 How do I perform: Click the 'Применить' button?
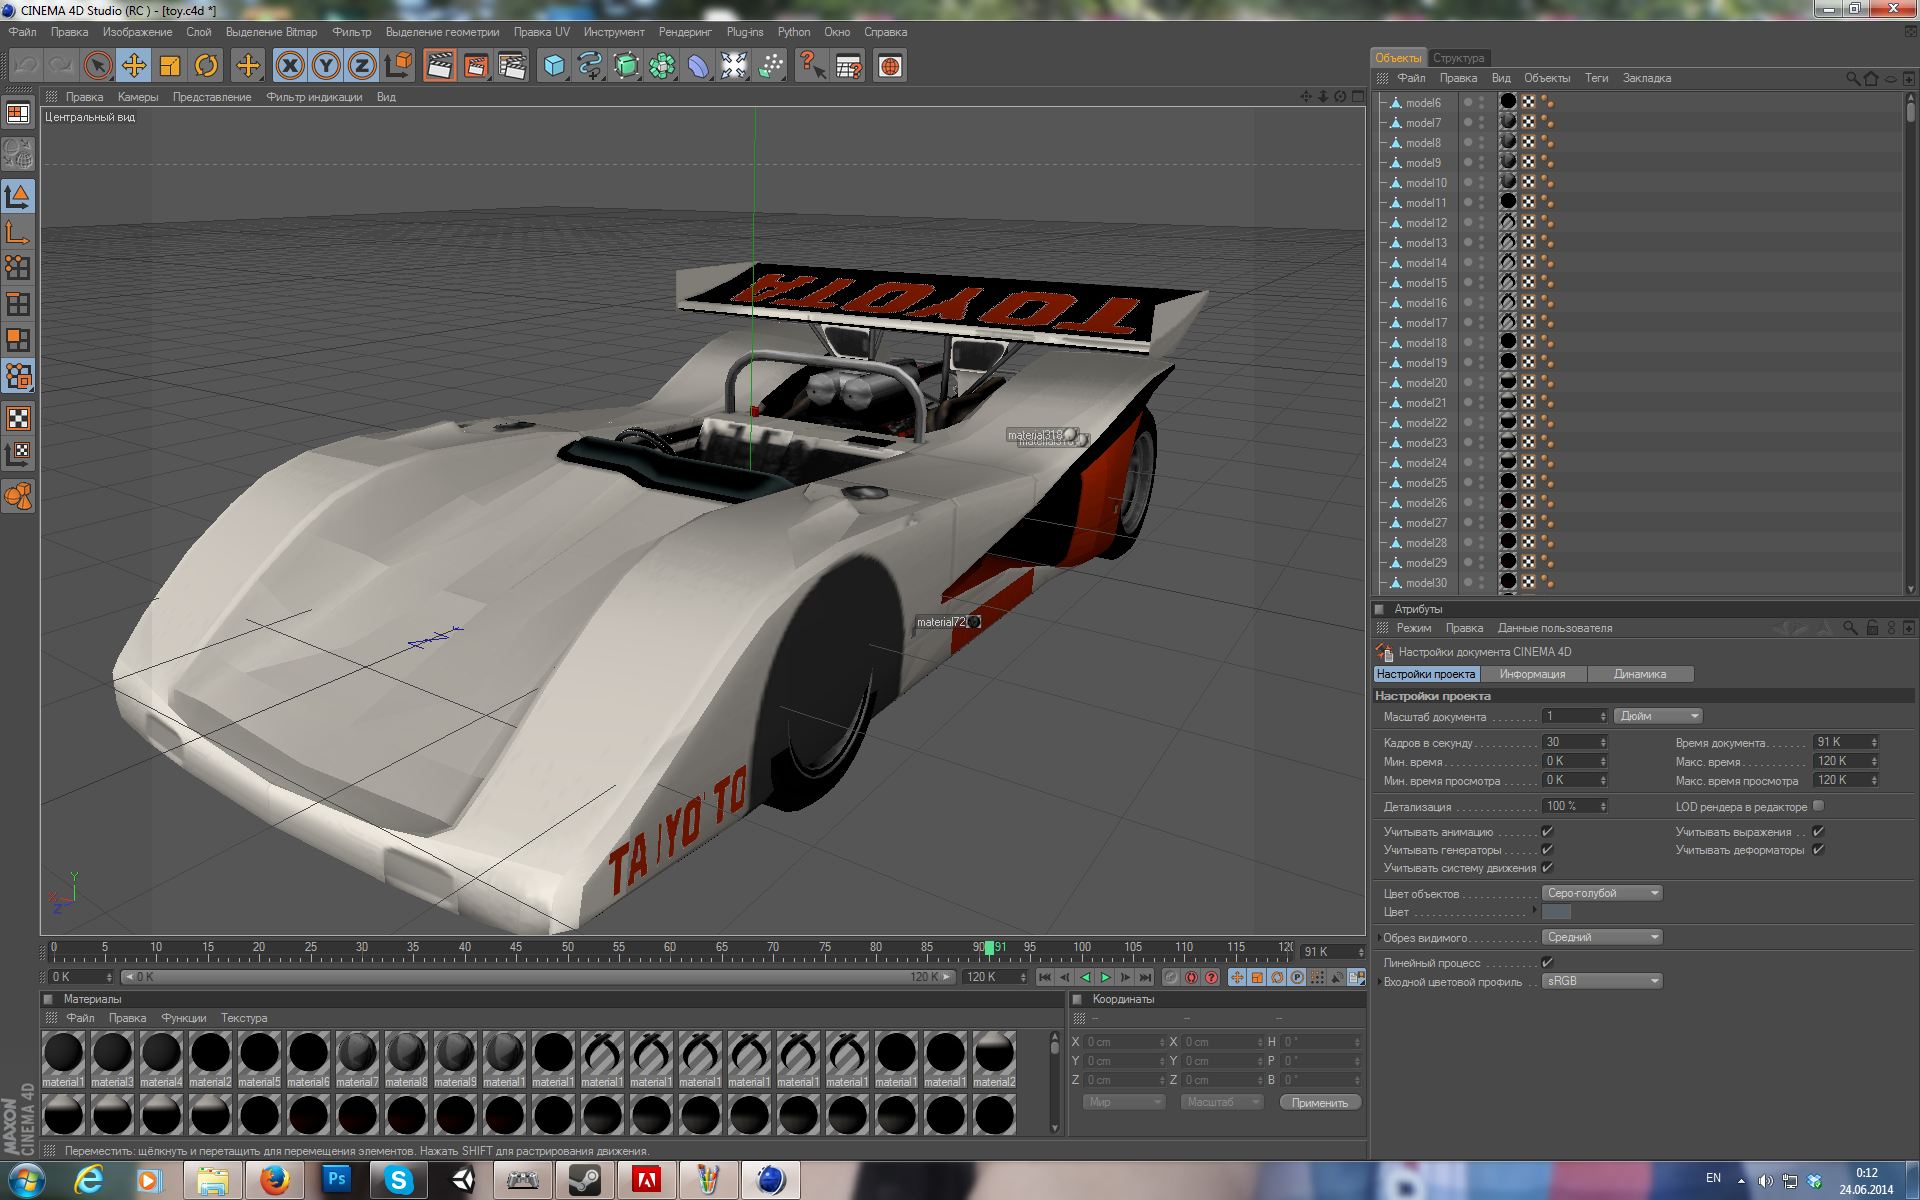point(1320,1102)
